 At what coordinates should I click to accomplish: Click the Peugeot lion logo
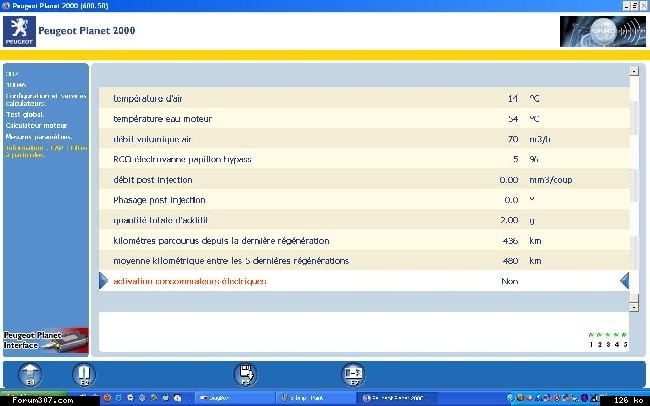(x=19, y=31)
